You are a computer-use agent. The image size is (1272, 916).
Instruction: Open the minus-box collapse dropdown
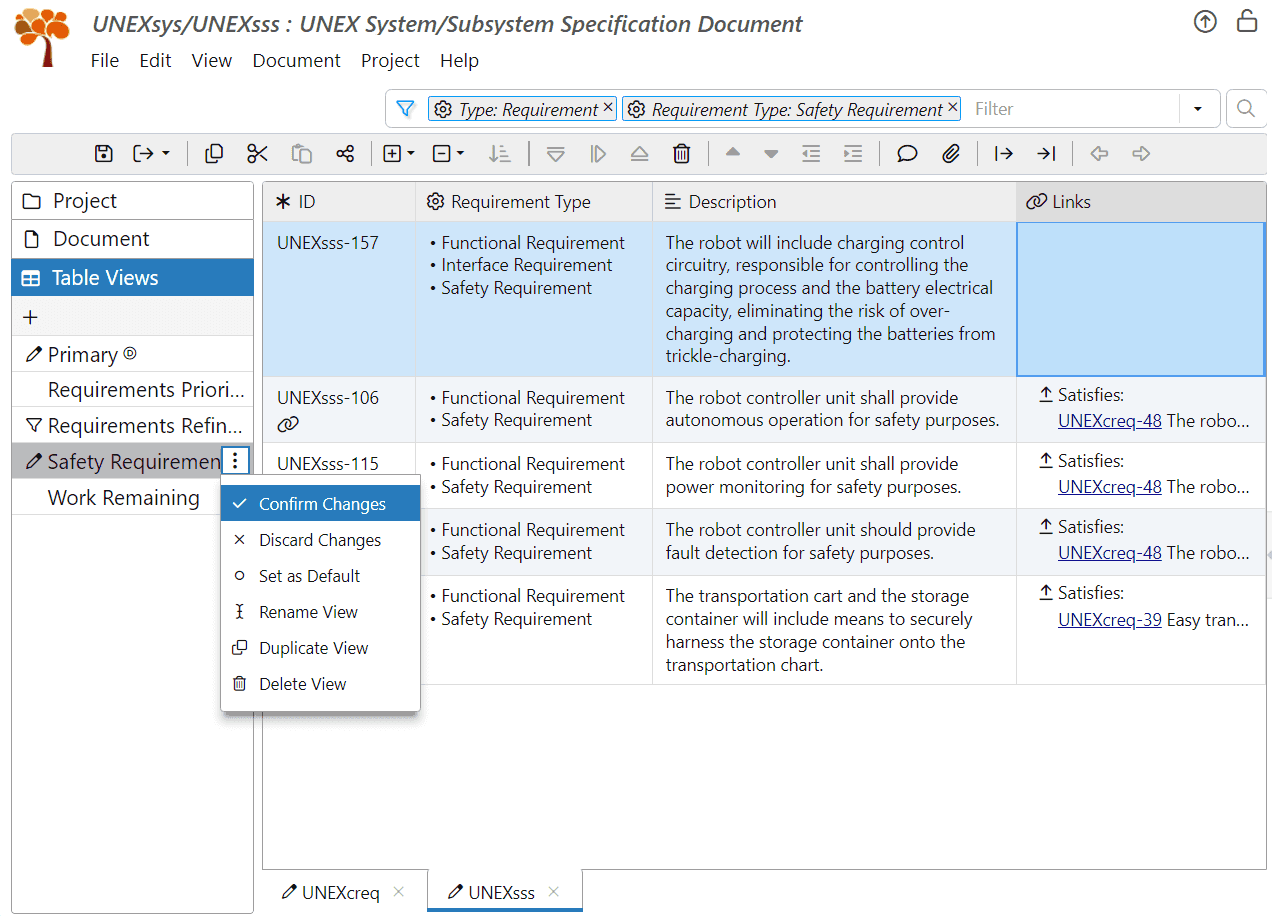pos(448,153)
